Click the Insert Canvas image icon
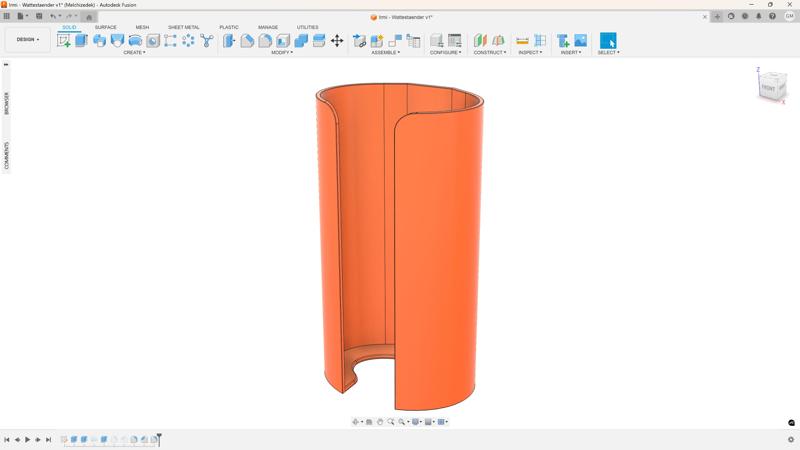The height and width of the screenshot is (450, 800). point(580,41)
